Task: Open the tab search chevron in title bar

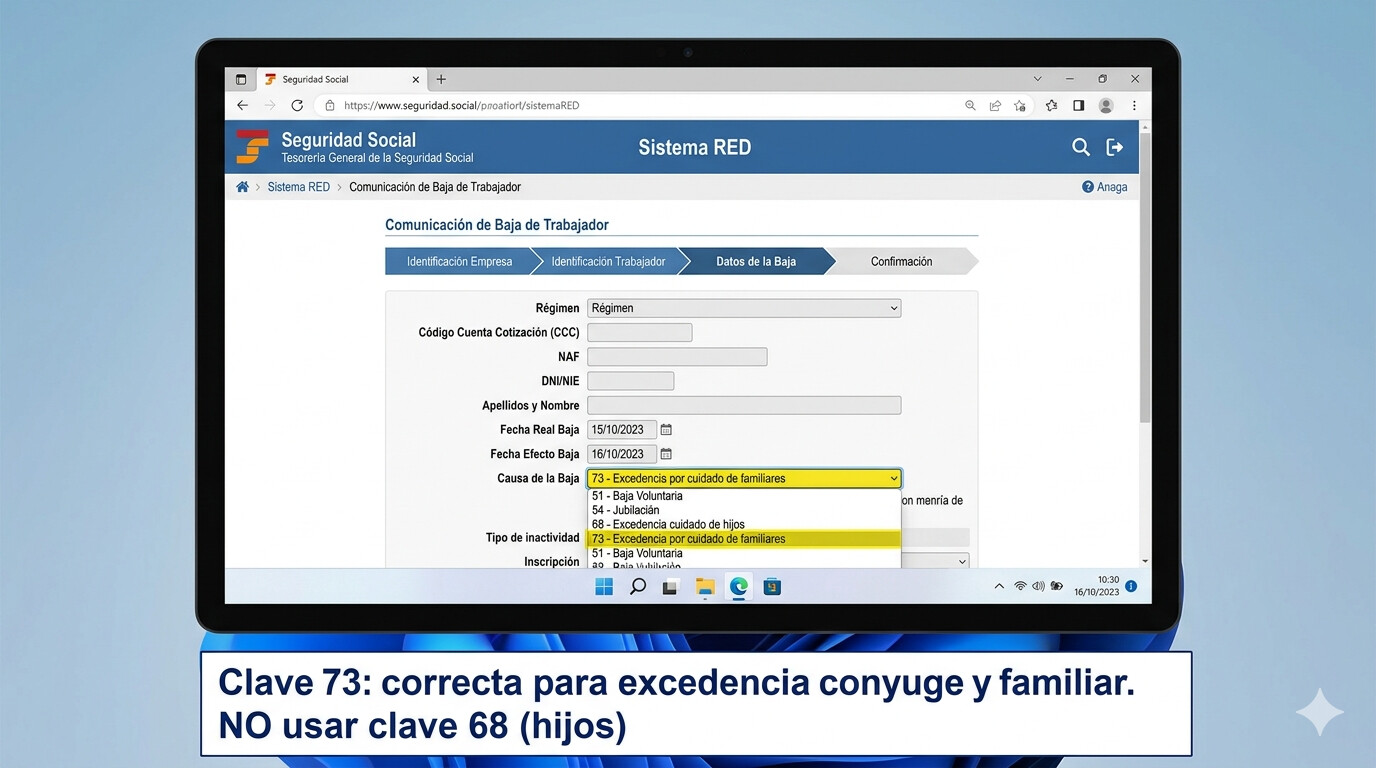Action: pos(1037,79)
